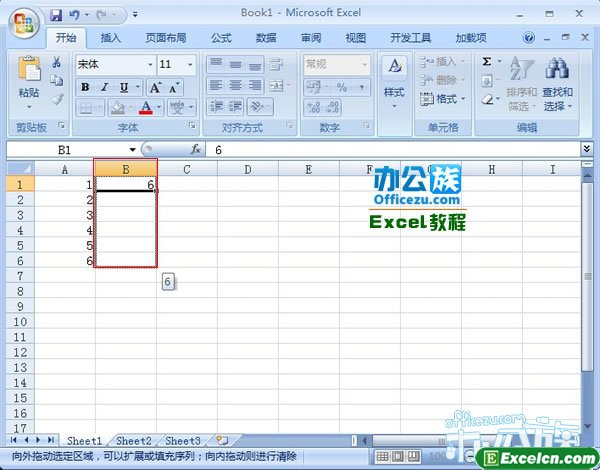Select the Sheet2 worksheet tab
This screenshot has height=470, width=600.
click(x=134, y=441)
